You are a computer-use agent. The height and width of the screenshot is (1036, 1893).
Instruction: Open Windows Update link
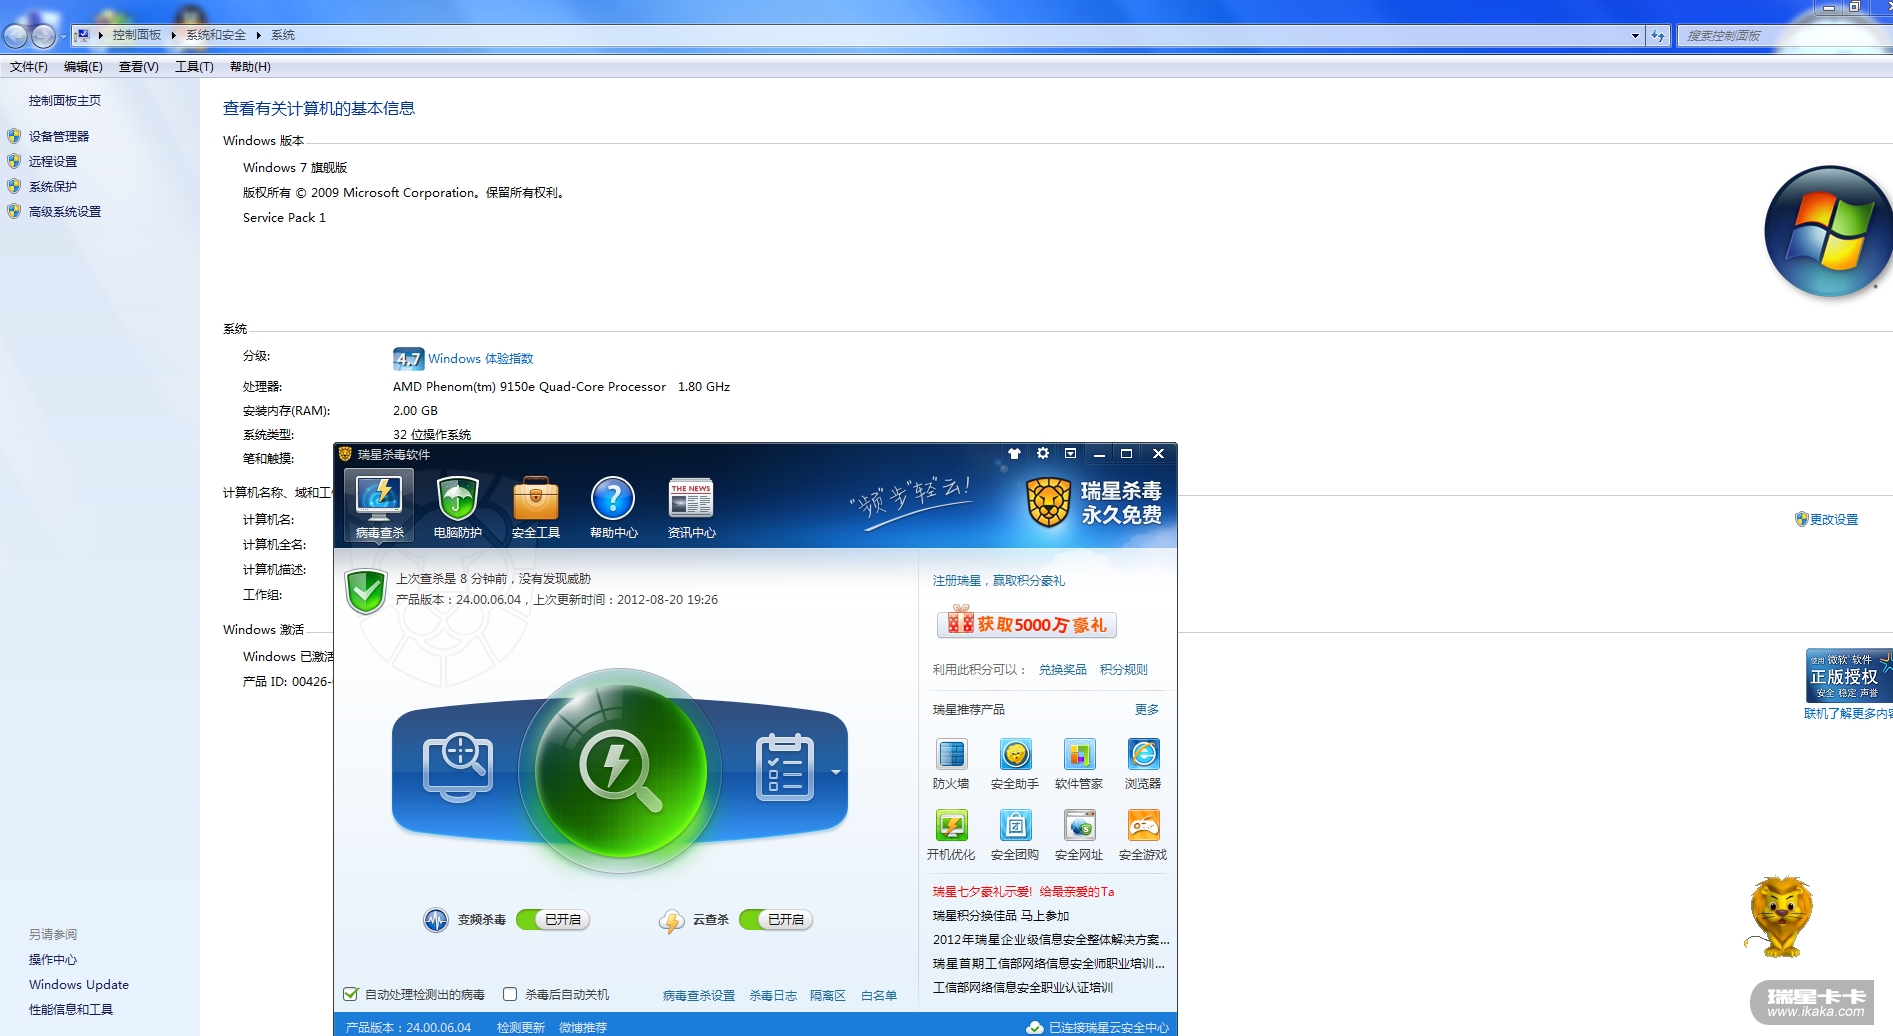79,985
